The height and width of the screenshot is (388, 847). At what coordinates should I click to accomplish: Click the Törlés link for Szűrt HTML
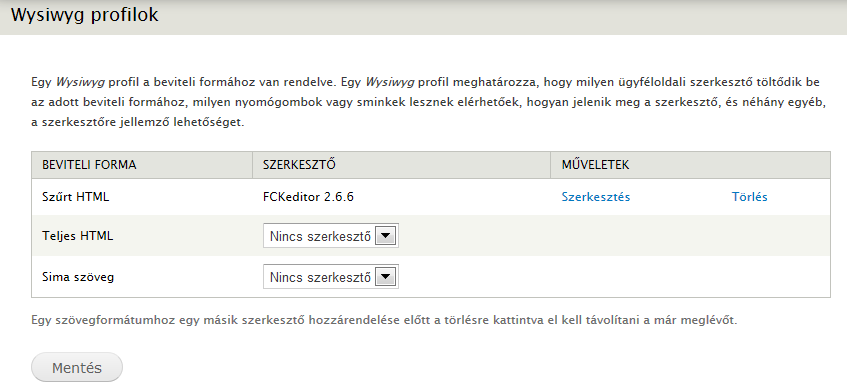[x=749, y=197]
